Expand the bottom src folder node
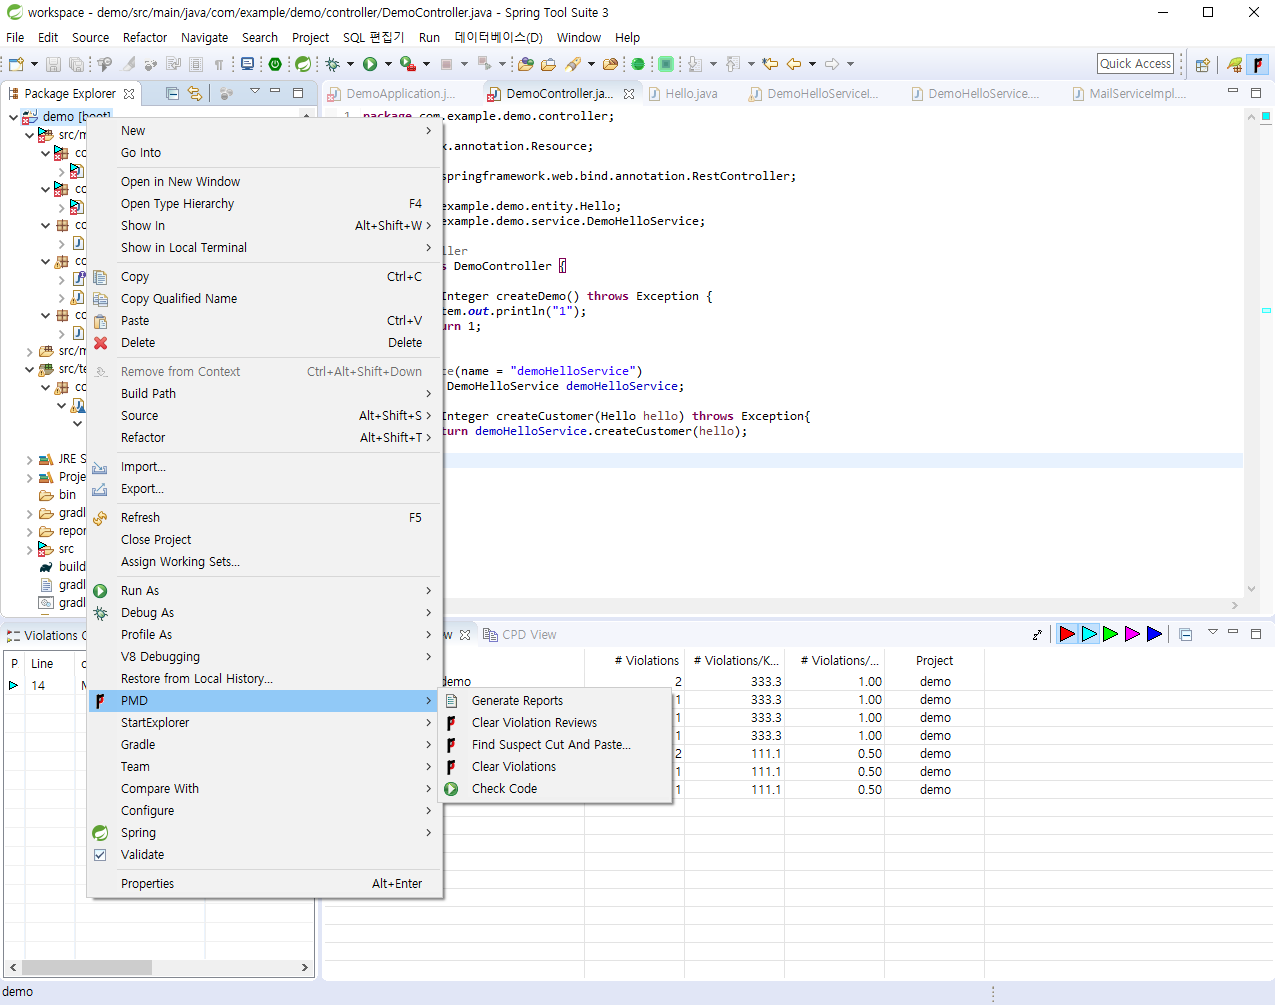1275x1005 pixels. point(29,550)
